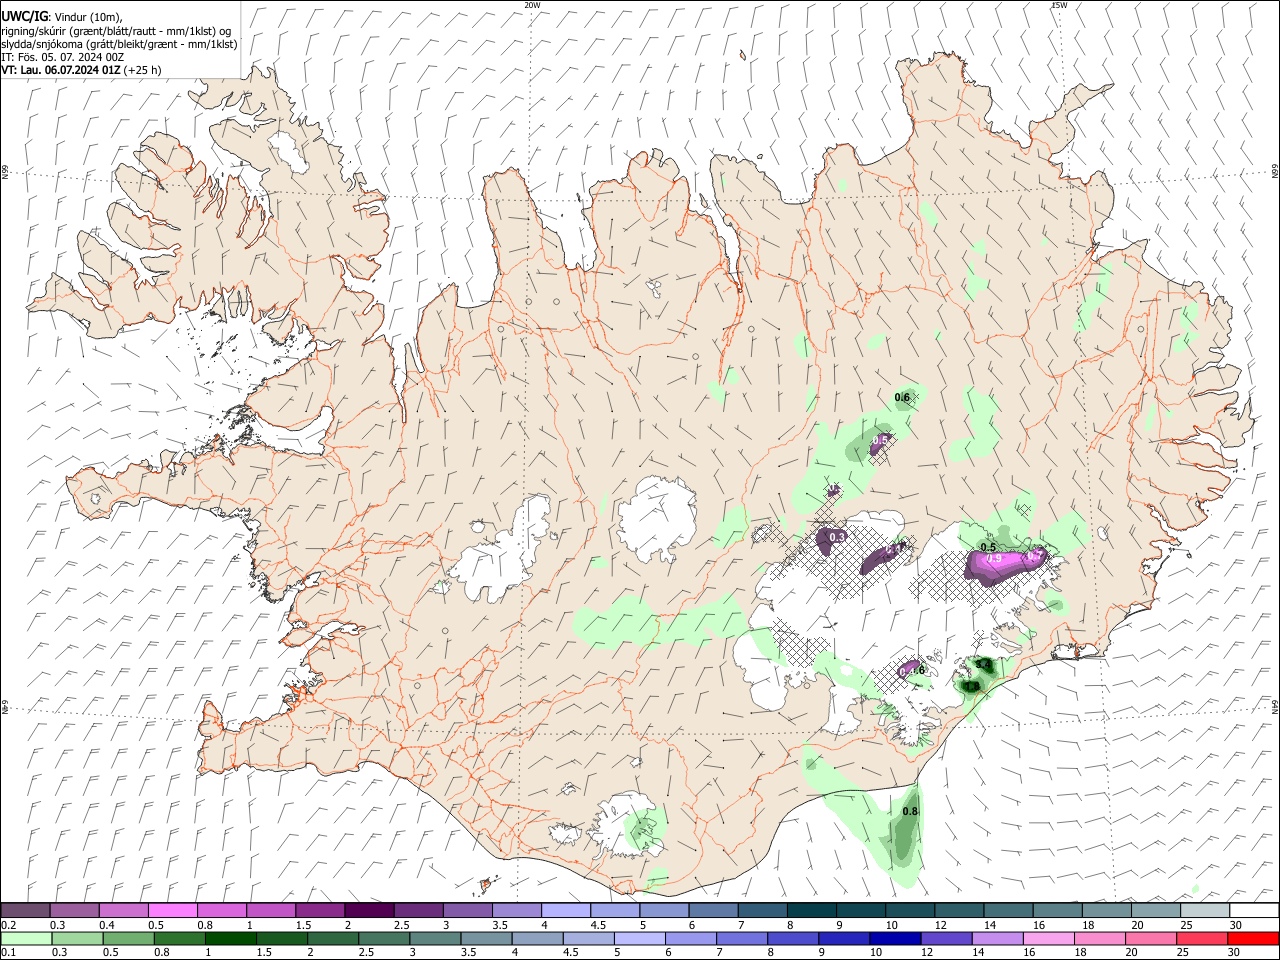Screen dimensions: 1280x960
Task: Click the 66N latitude label on right edge
Action: [1275, 172]
